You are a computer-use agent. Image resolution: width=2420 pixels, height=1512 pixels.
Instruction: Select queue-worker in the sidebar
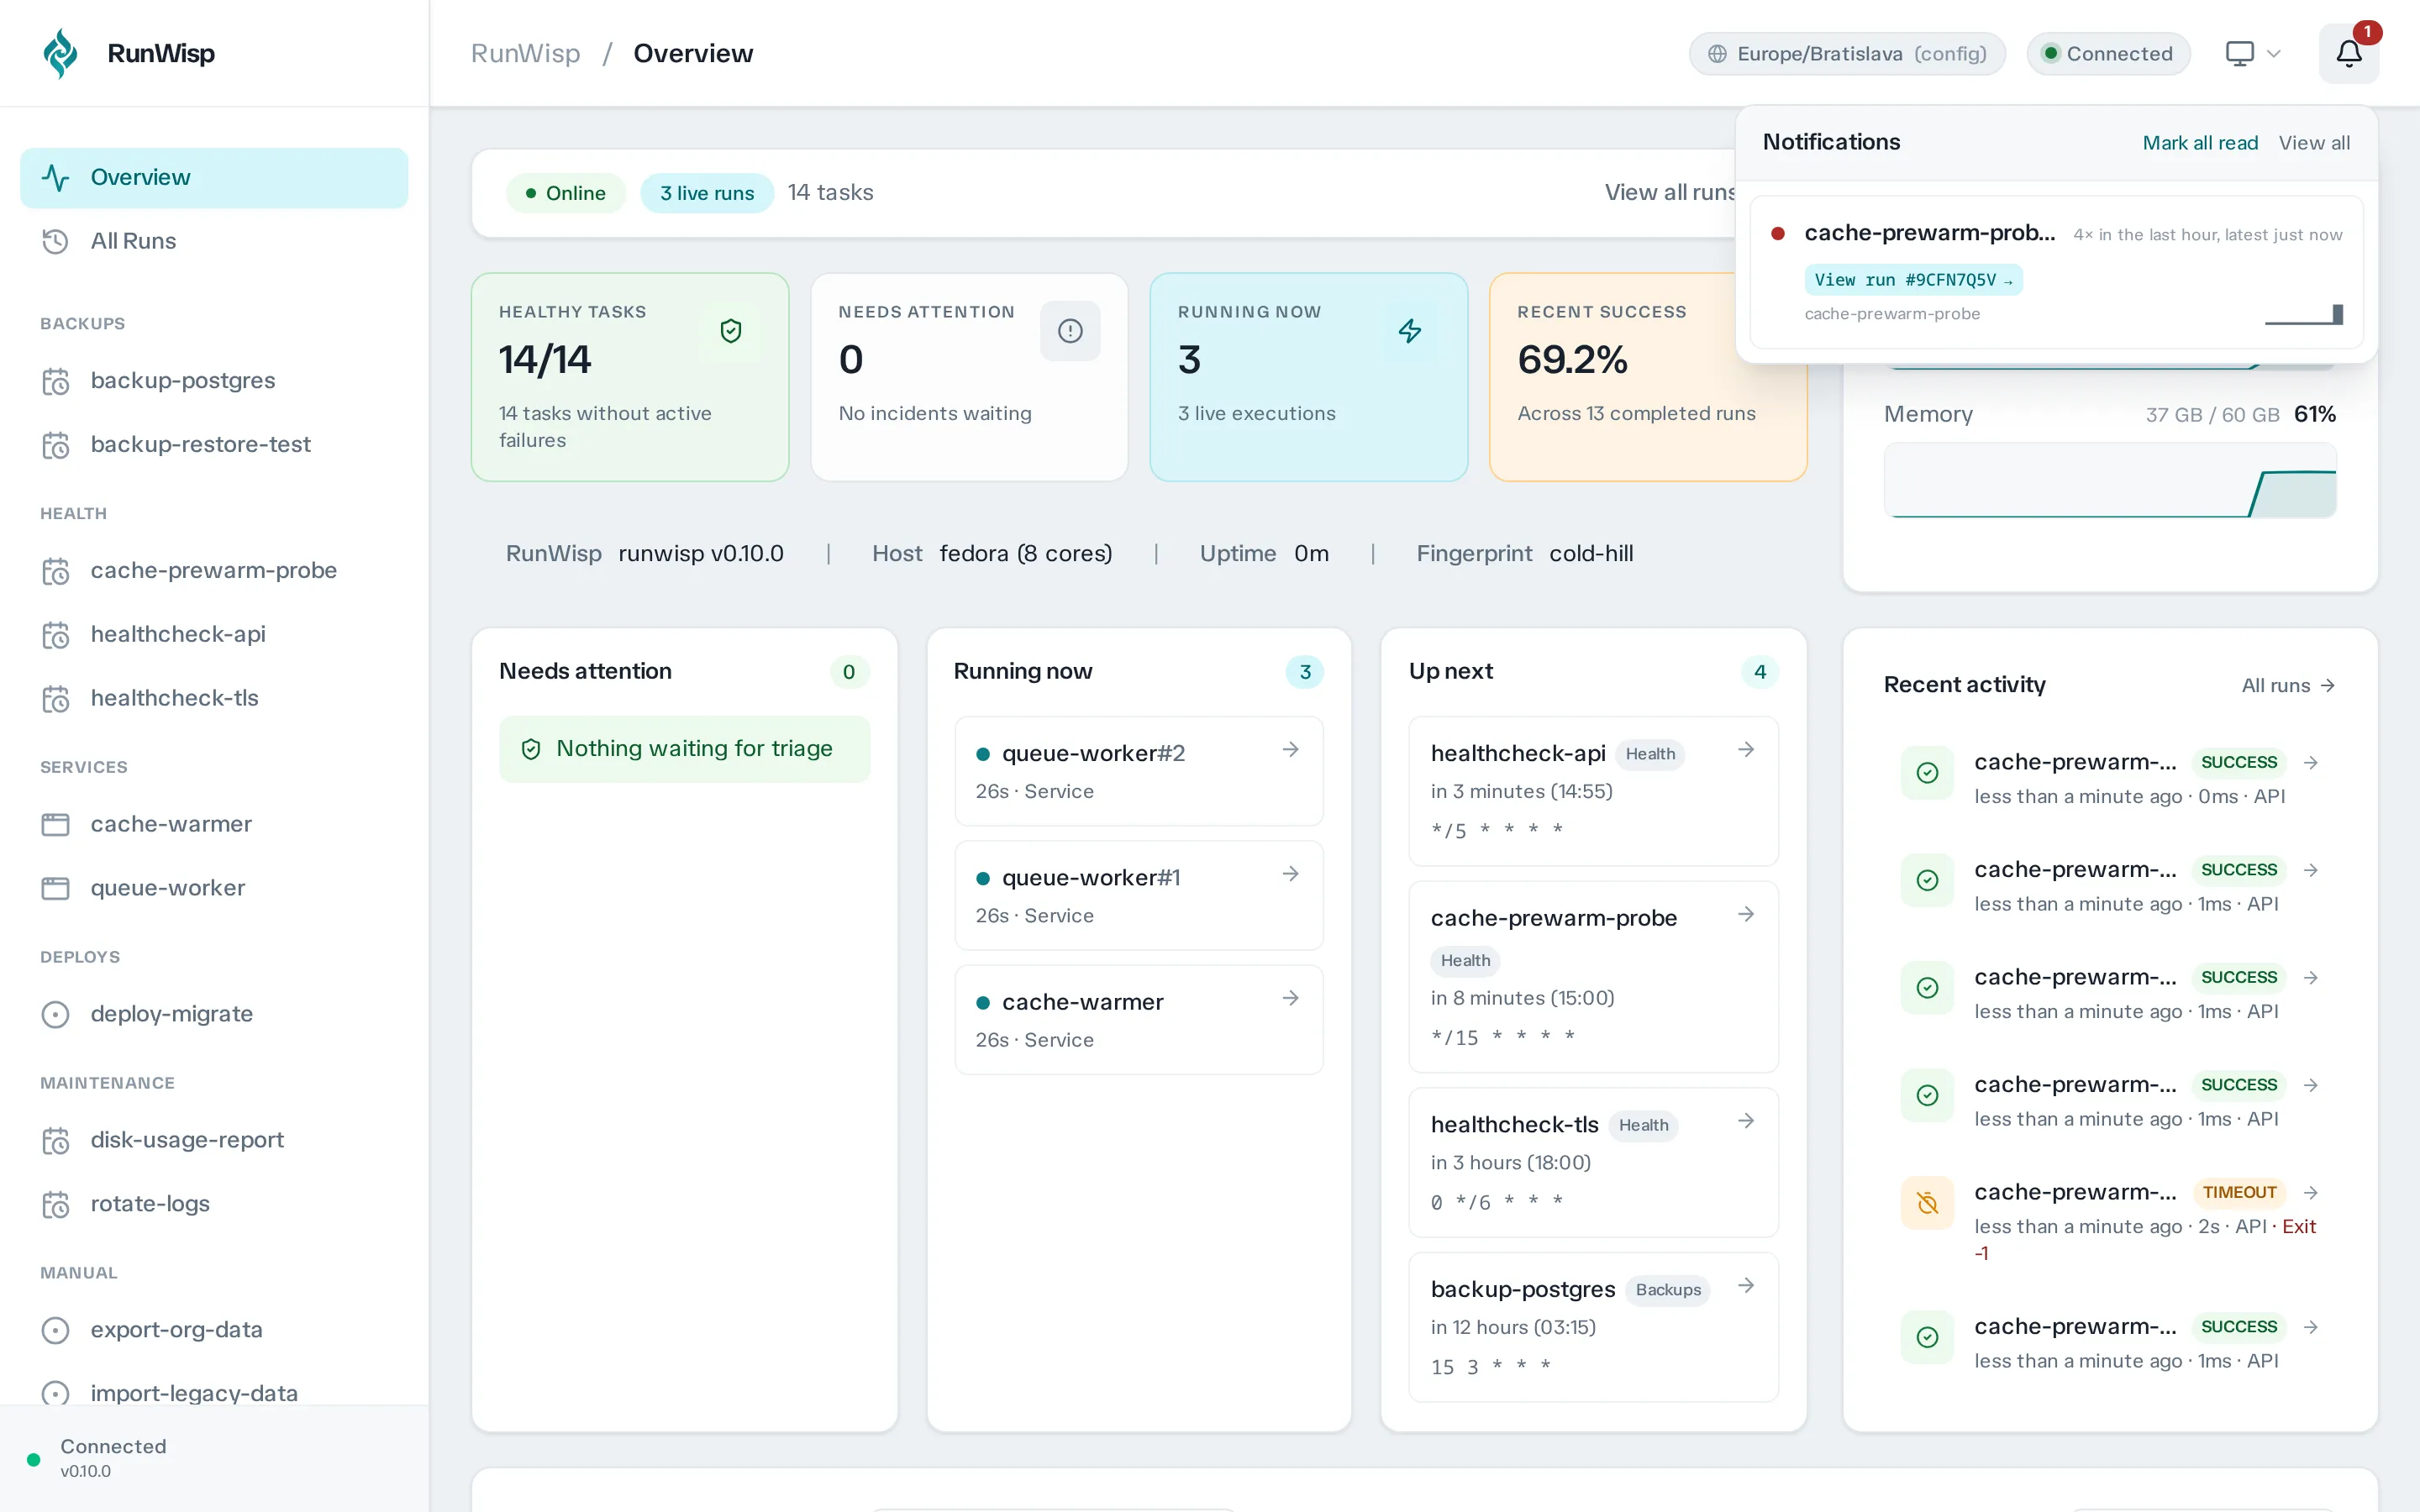pyautogui.click(x=214, y=888)
